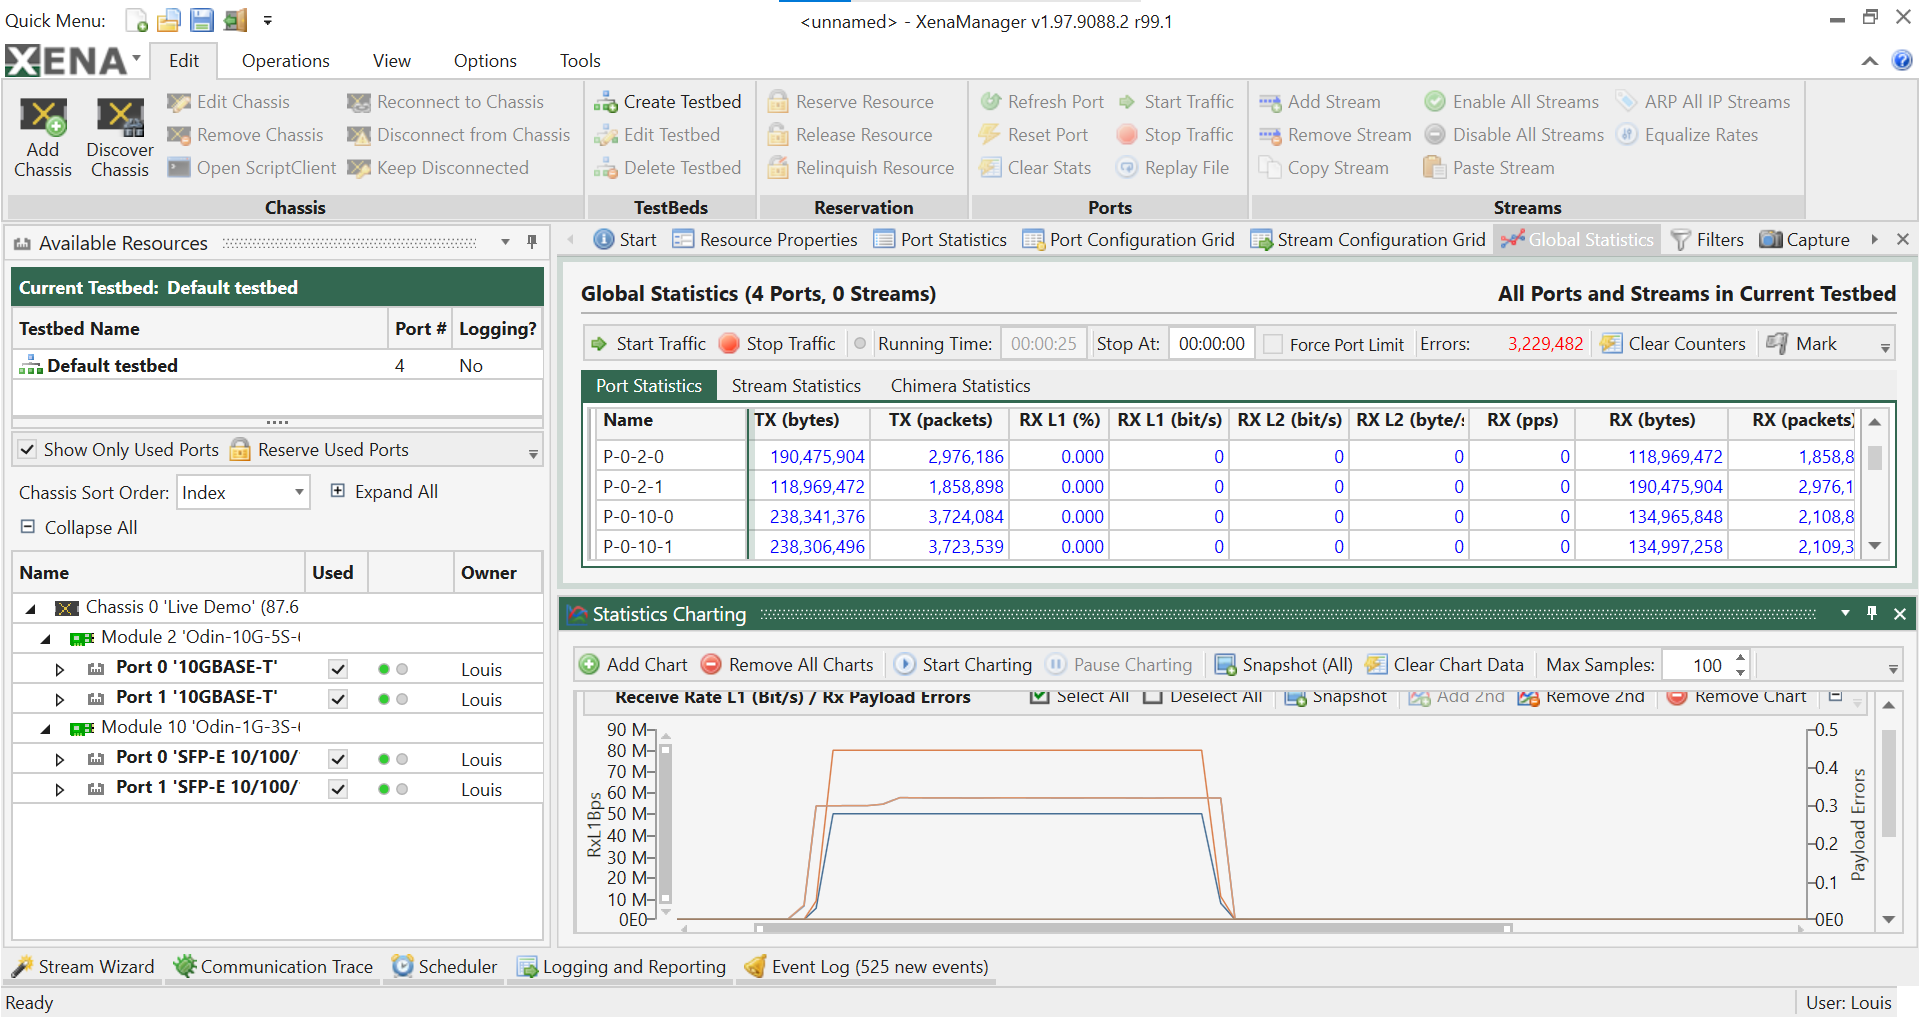Screen dimensions: 1920x1017
Task: Click the Add Stream icon
Action: point(1270,102)
